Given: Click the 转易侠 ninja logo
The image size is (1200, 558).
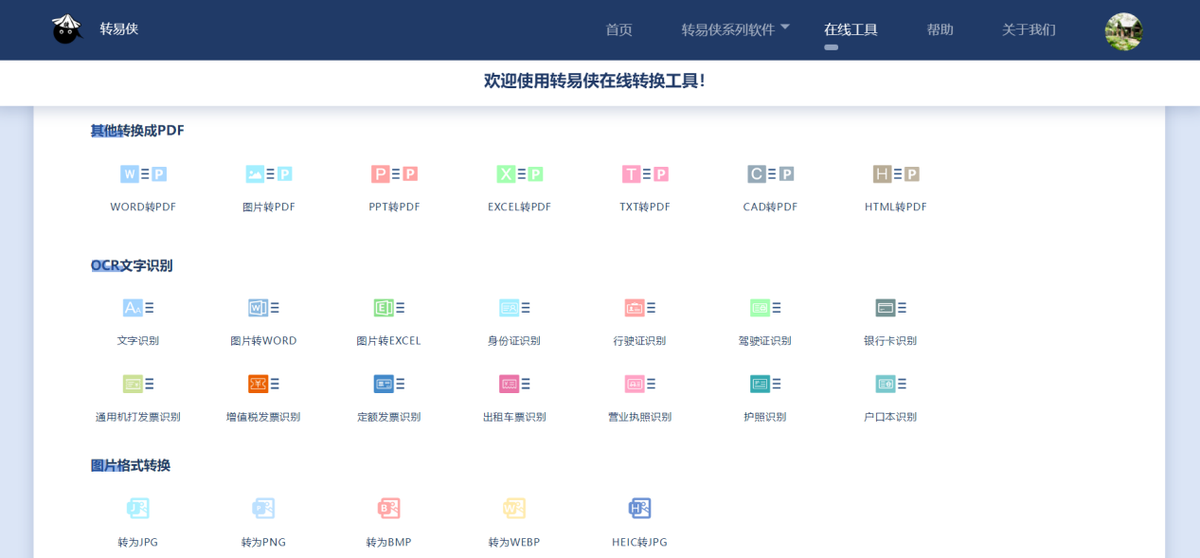Looking at the screenshot, I should point(67,29).
